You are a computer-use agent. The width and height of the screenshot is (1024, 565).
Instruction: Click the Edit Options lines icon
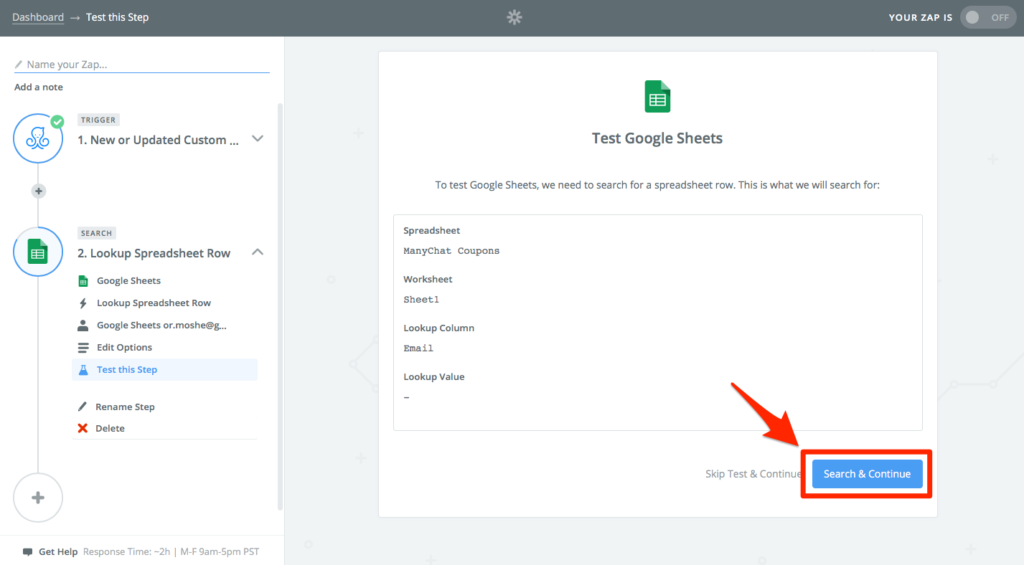pyautogui.click(x=83, y=347)
